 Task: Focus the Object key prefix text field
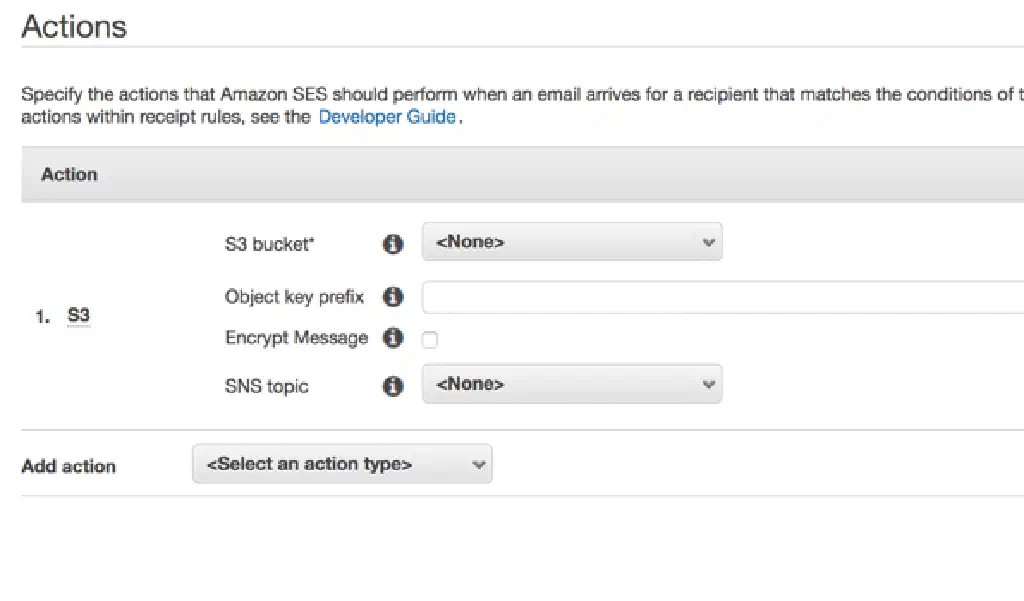[722, 297]
